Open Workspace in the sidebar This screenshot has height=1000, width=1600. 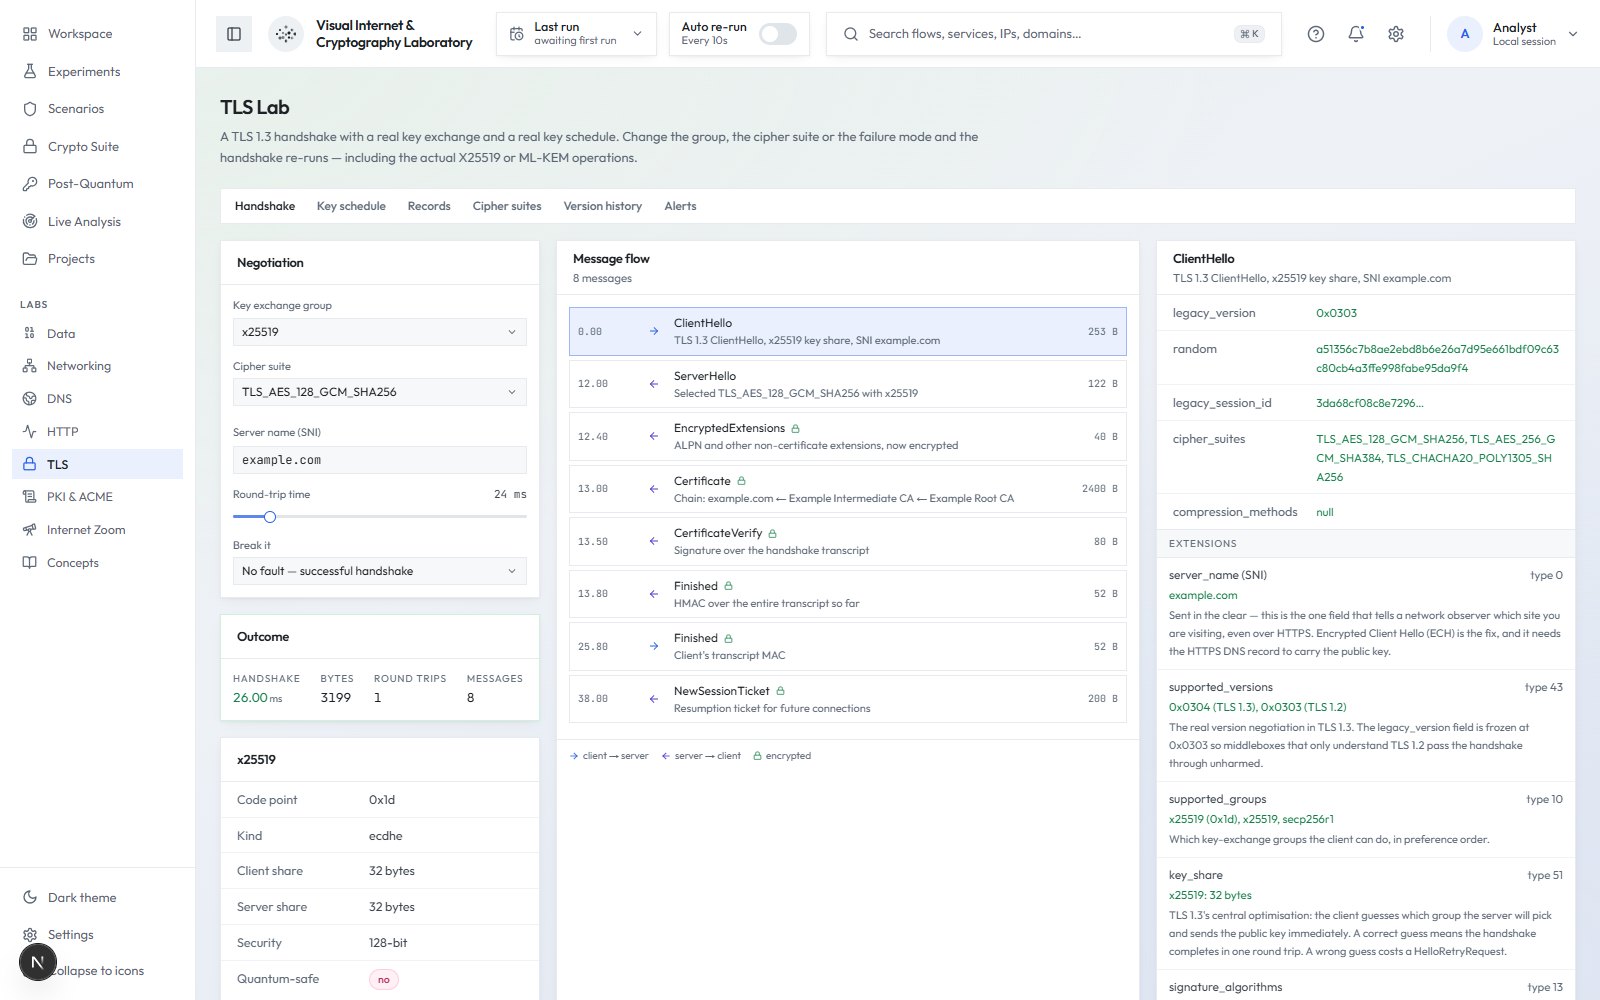(x=97, y=34)
